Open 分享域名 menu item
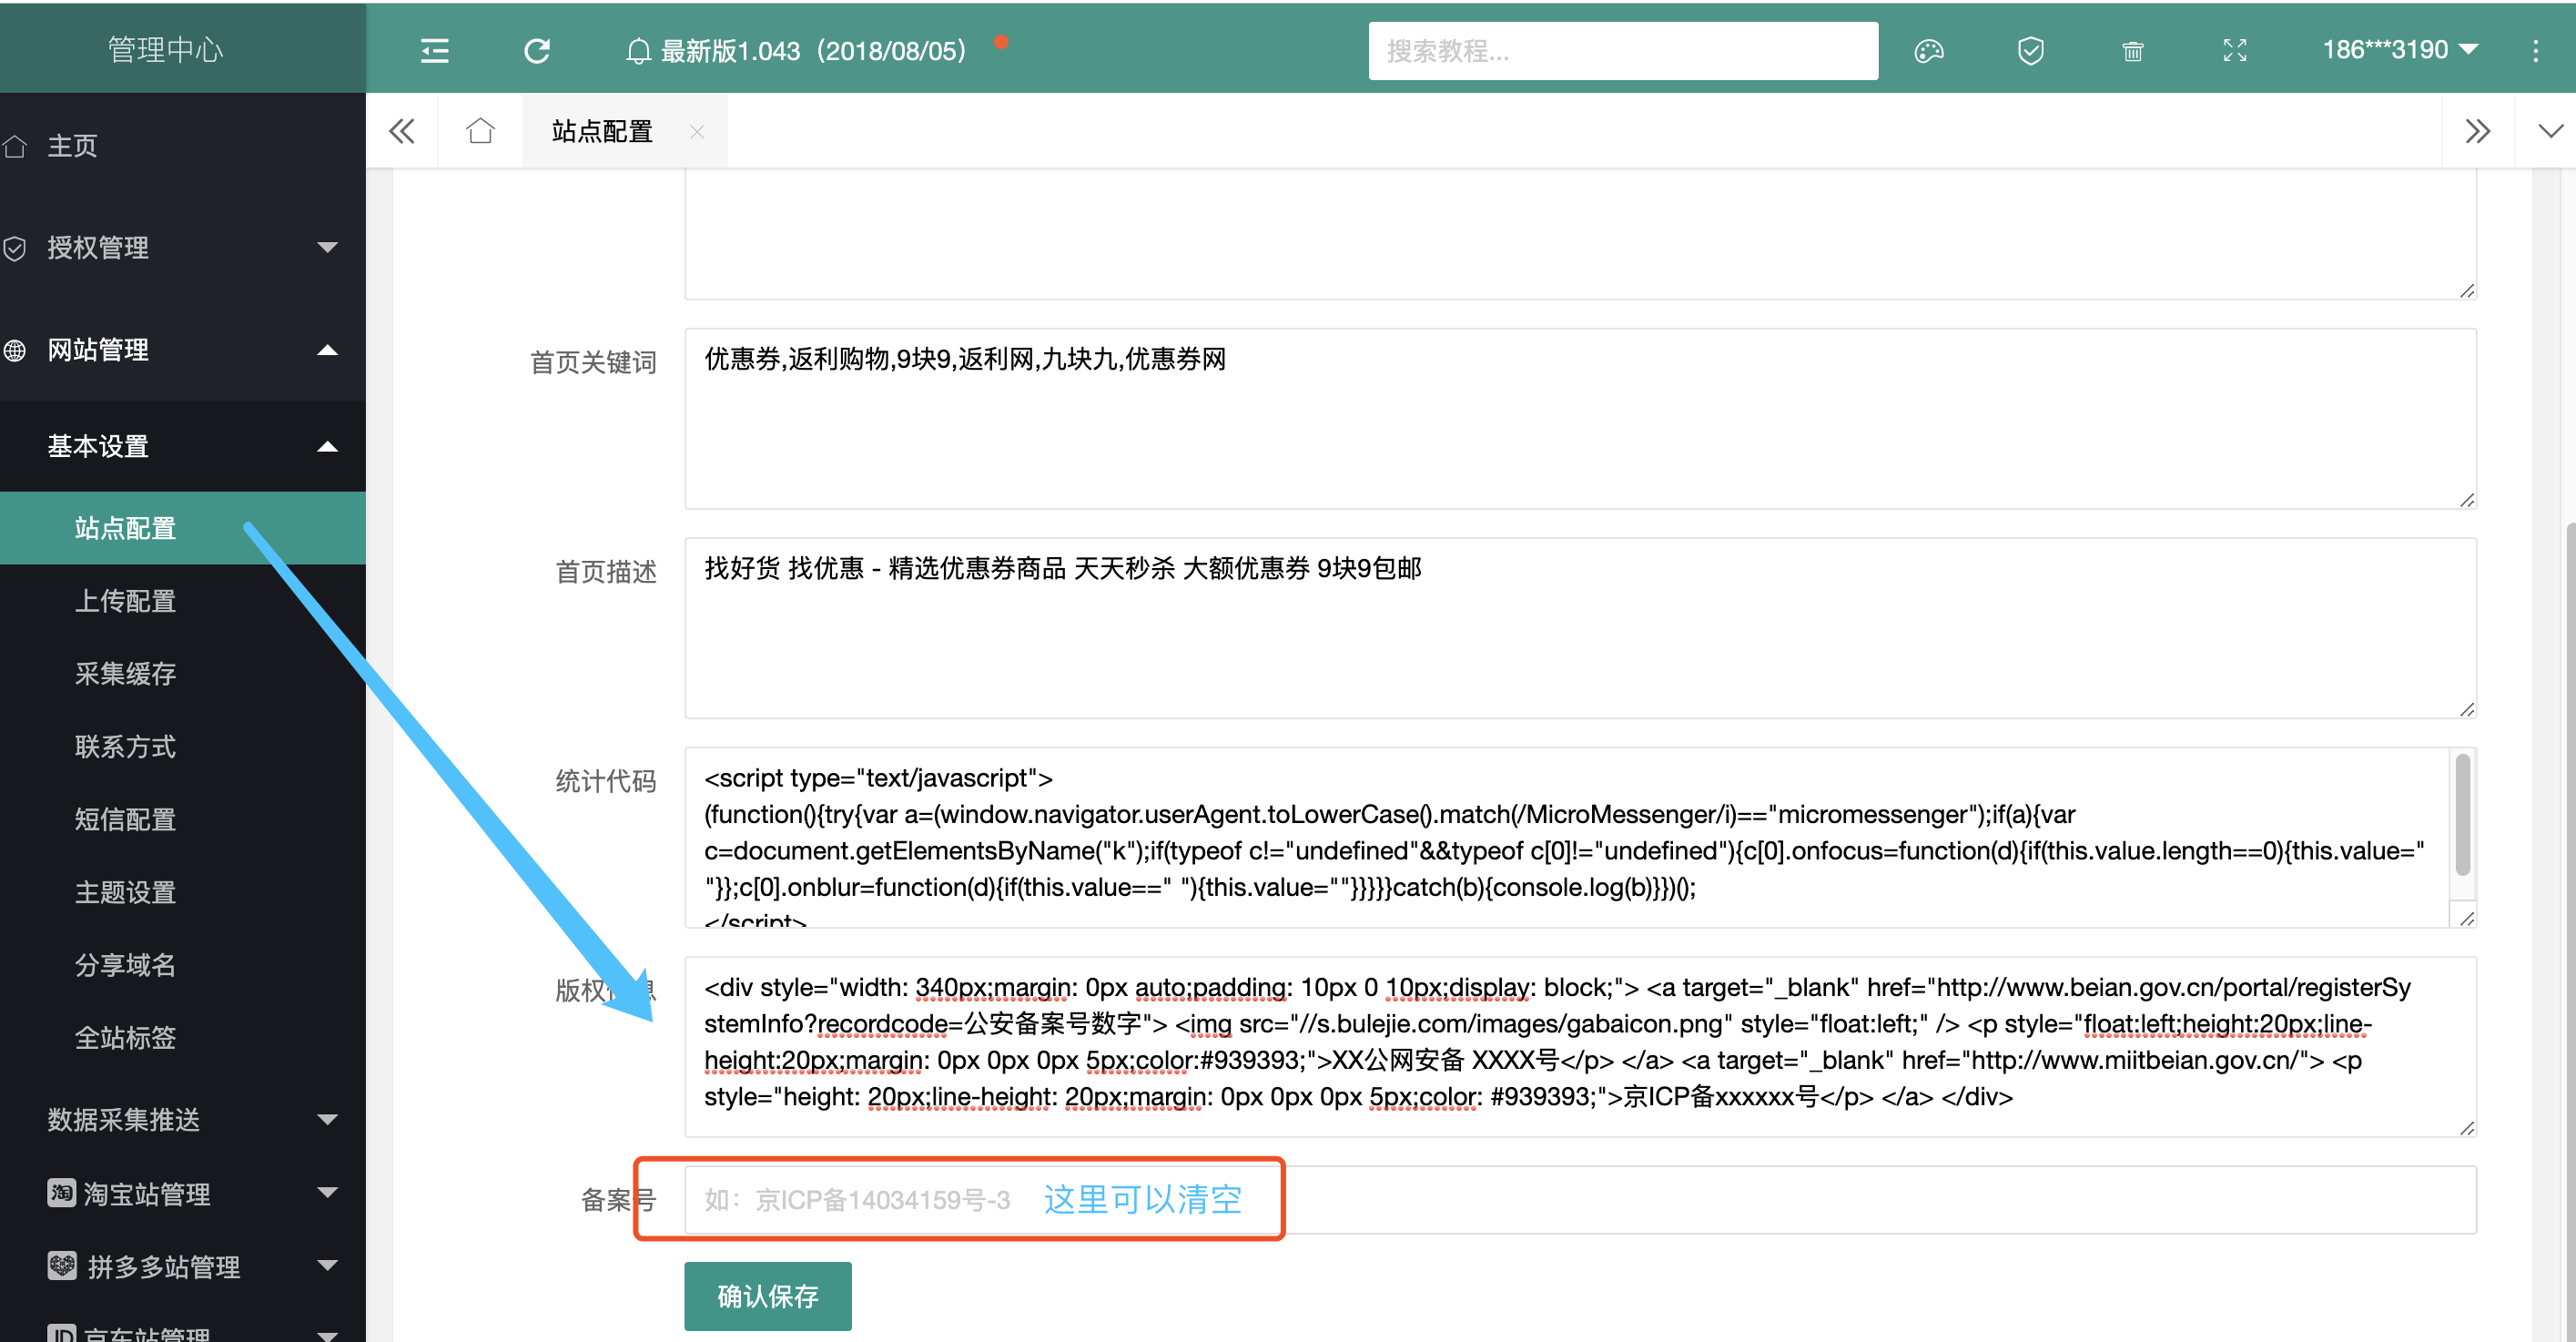This screenshot has height=1342, width=2576. click(x=183, y=965)
